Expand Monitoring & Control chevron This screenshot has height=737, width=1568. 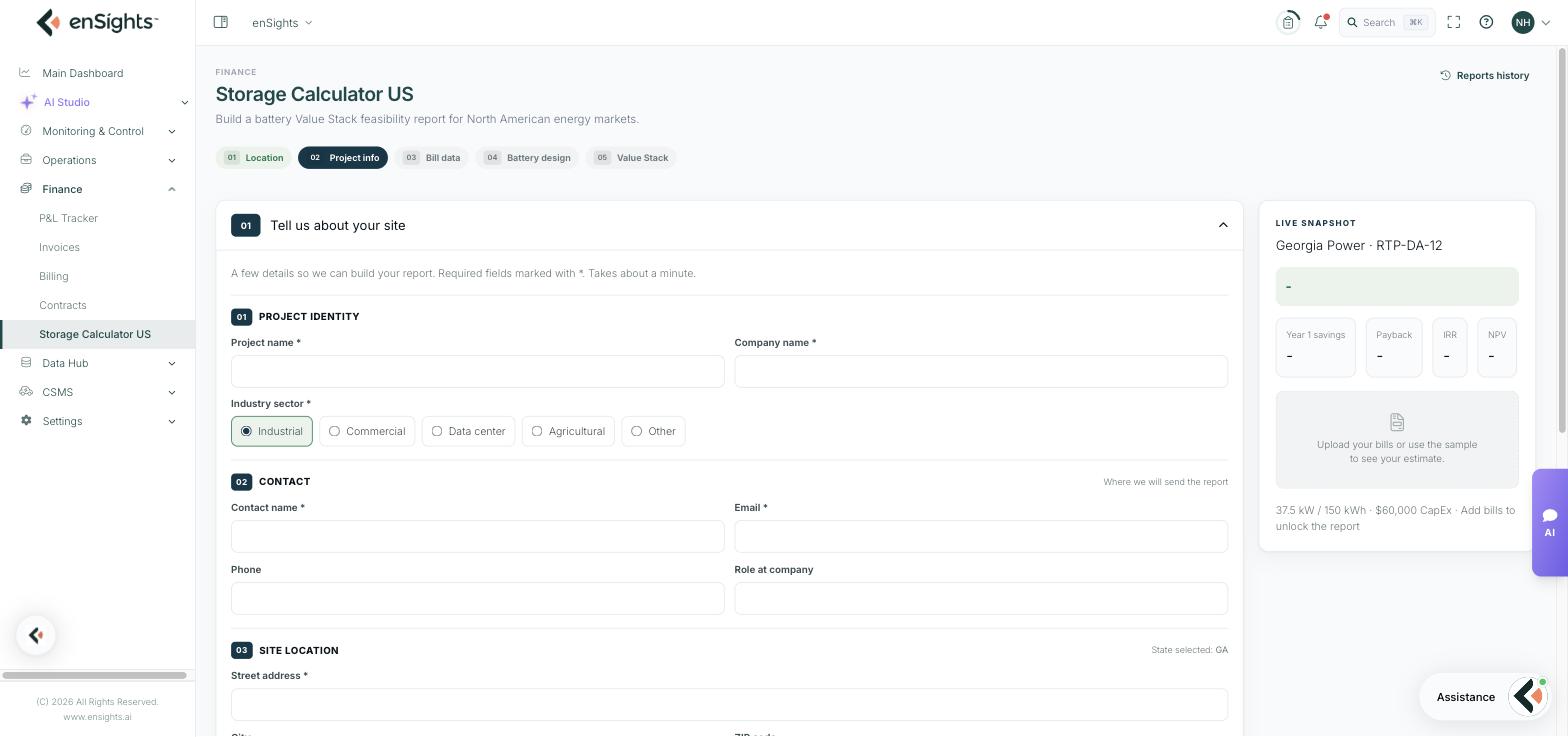click(172, 131)
